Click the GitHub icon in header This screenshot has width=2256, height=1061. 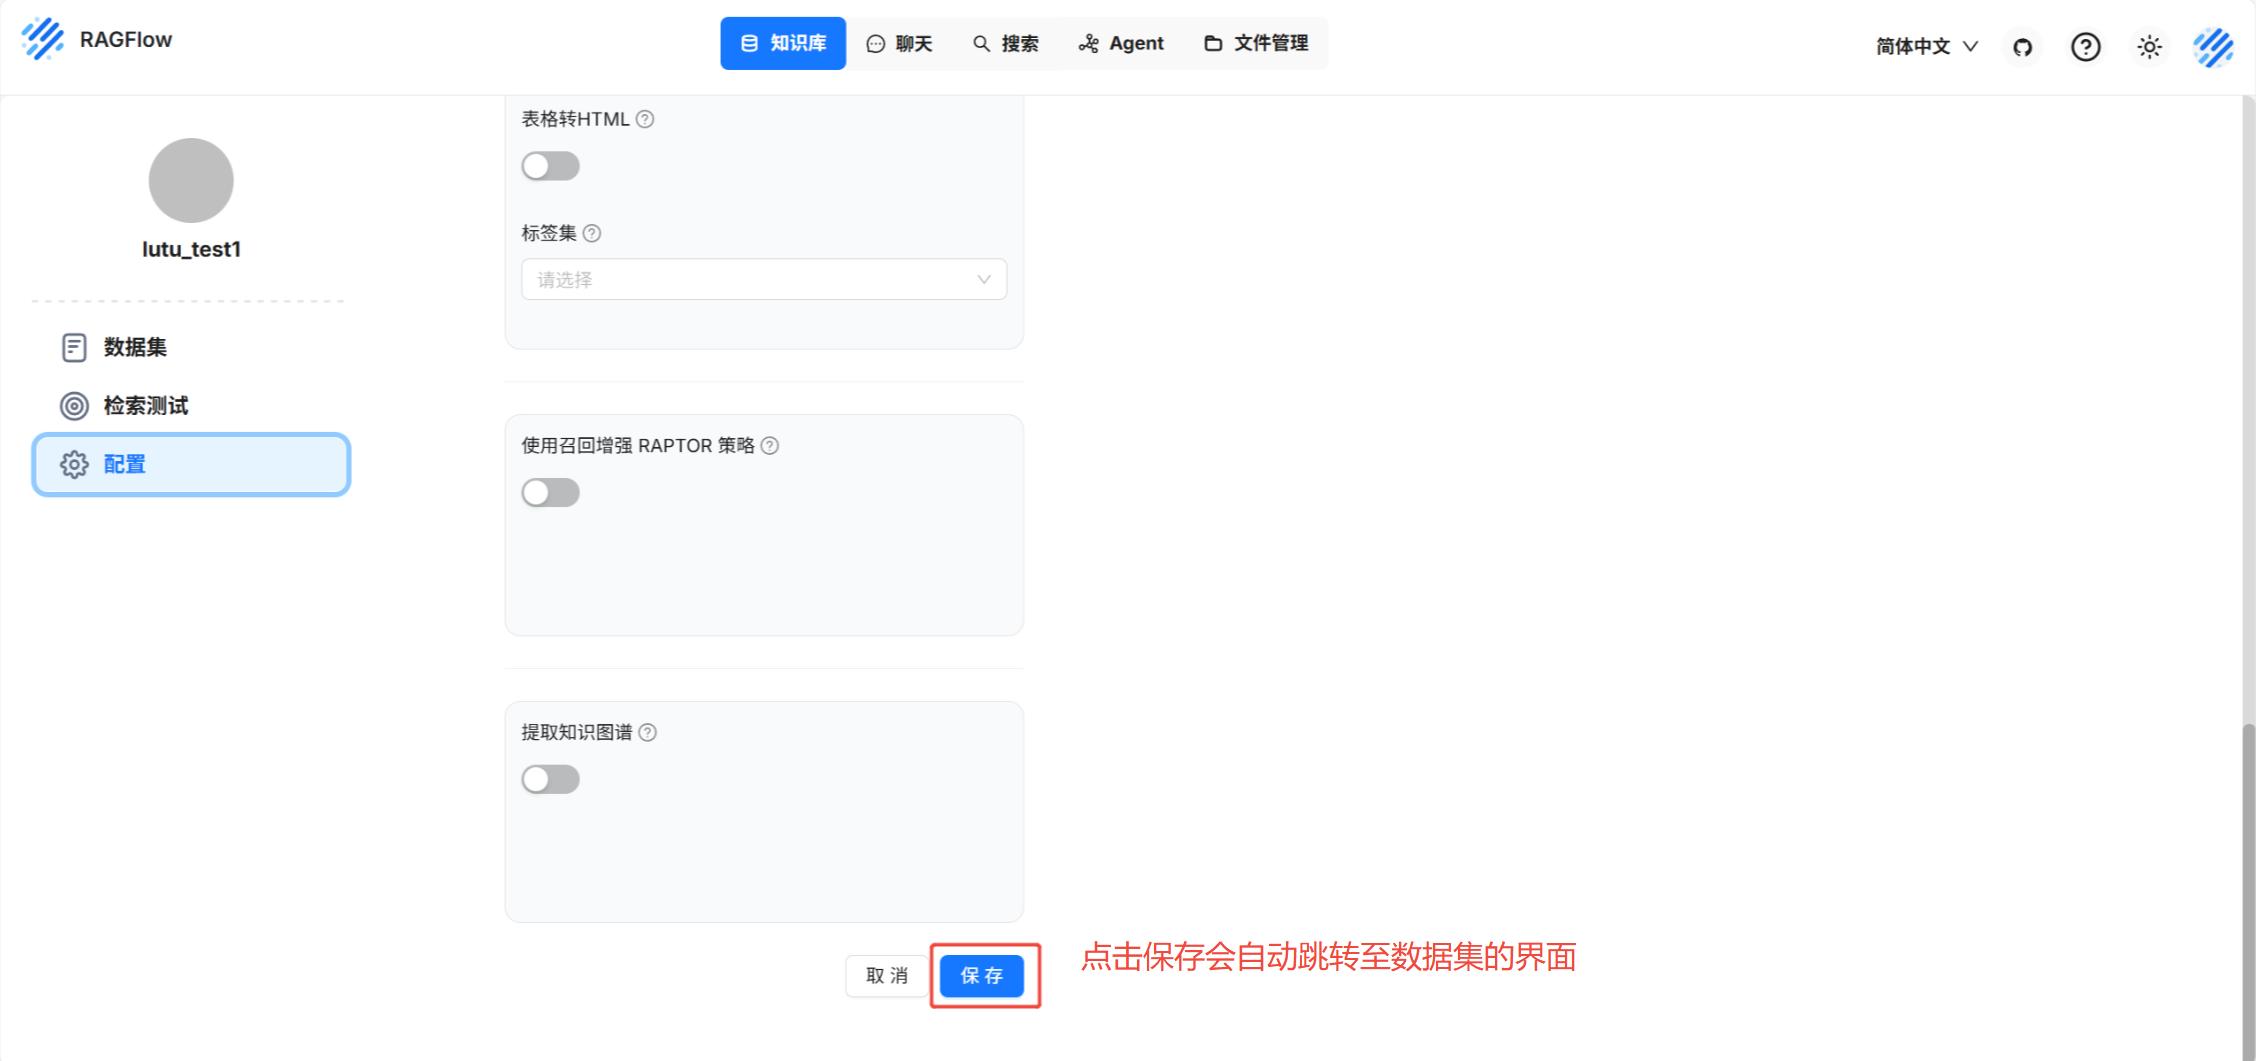coord(2022,47)
